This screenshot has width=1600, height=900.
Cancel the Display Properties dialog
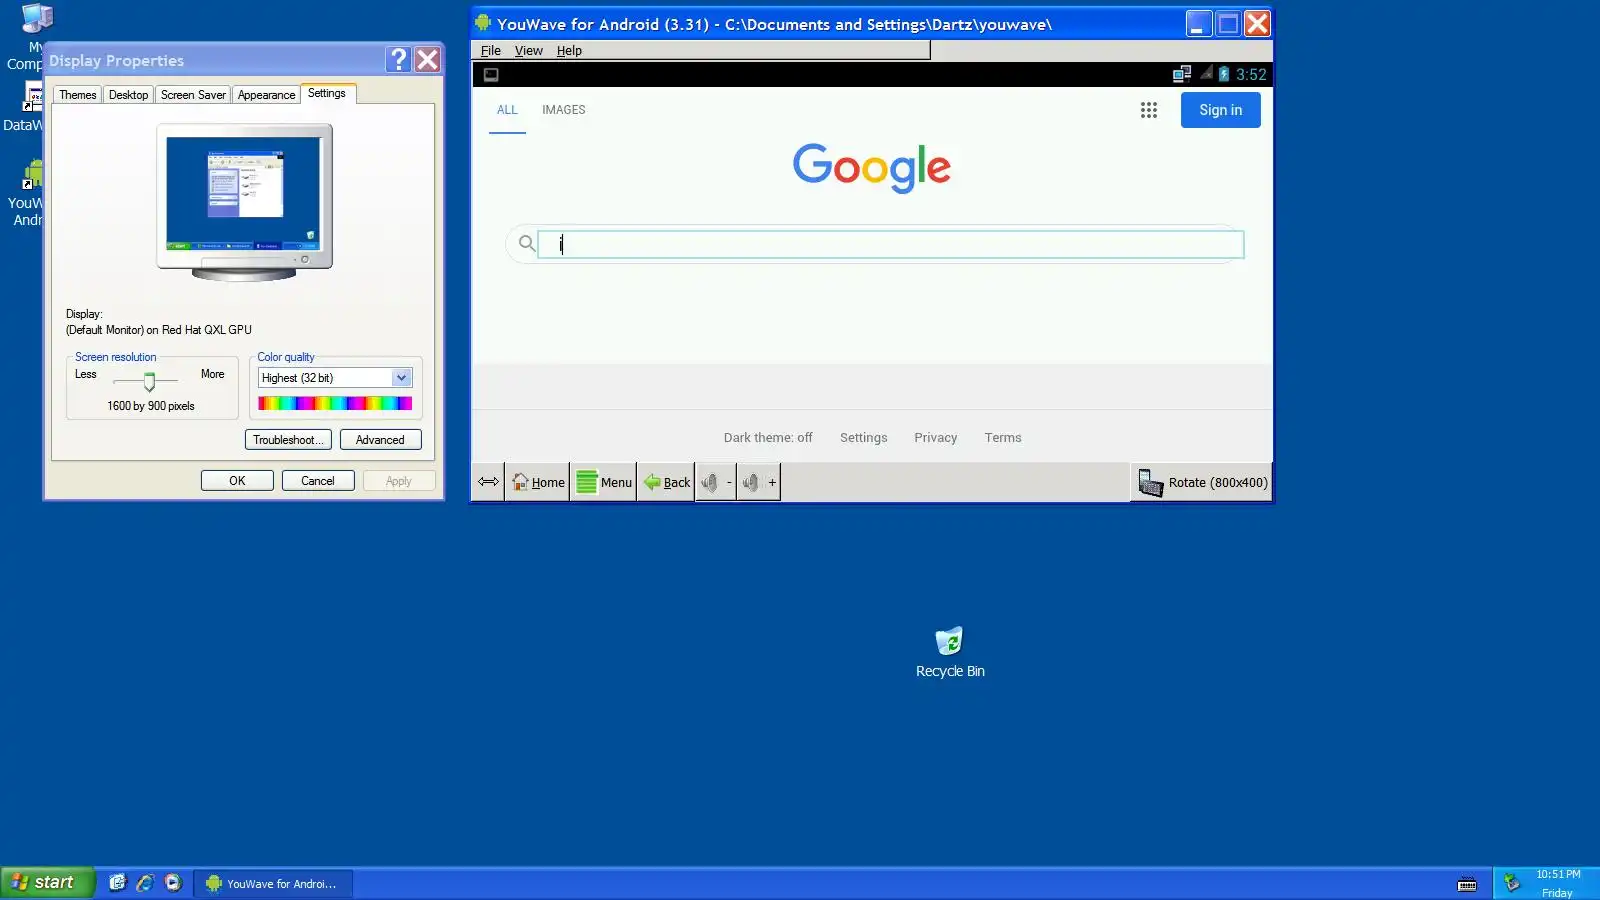click(318, 481)
